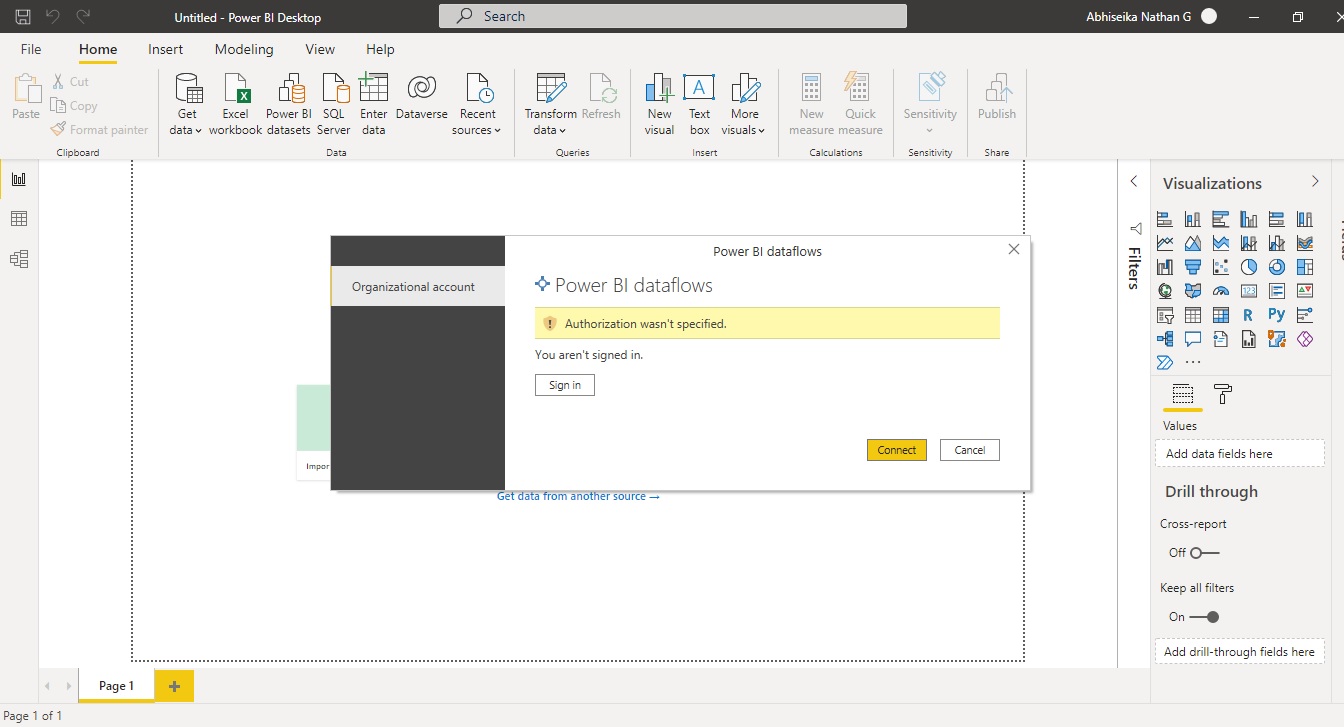Image resolution: width=1344 pixels, height=727 pixels.
Task: Switch to the Insert ribbon tab
Action: [x=166, y=49]
